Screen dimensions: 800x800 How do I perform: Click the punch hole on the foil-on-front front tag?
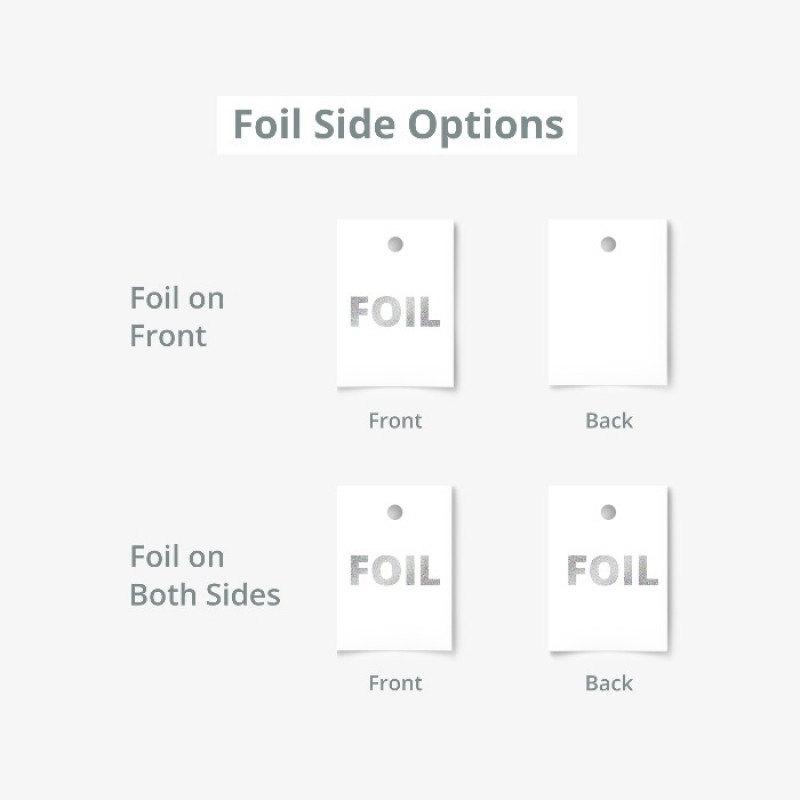click(395, 244)
